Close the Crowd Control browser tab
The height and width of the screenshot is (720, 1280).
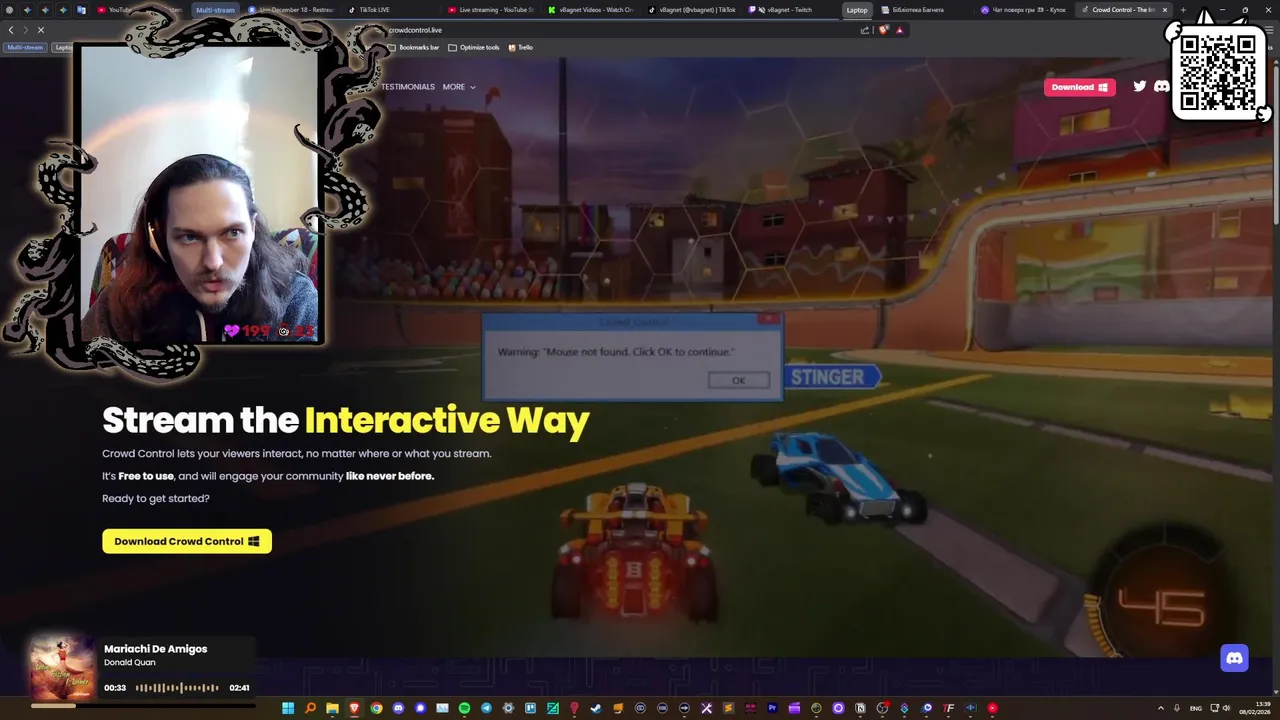pyautogui.click(x=1164, y=10)
